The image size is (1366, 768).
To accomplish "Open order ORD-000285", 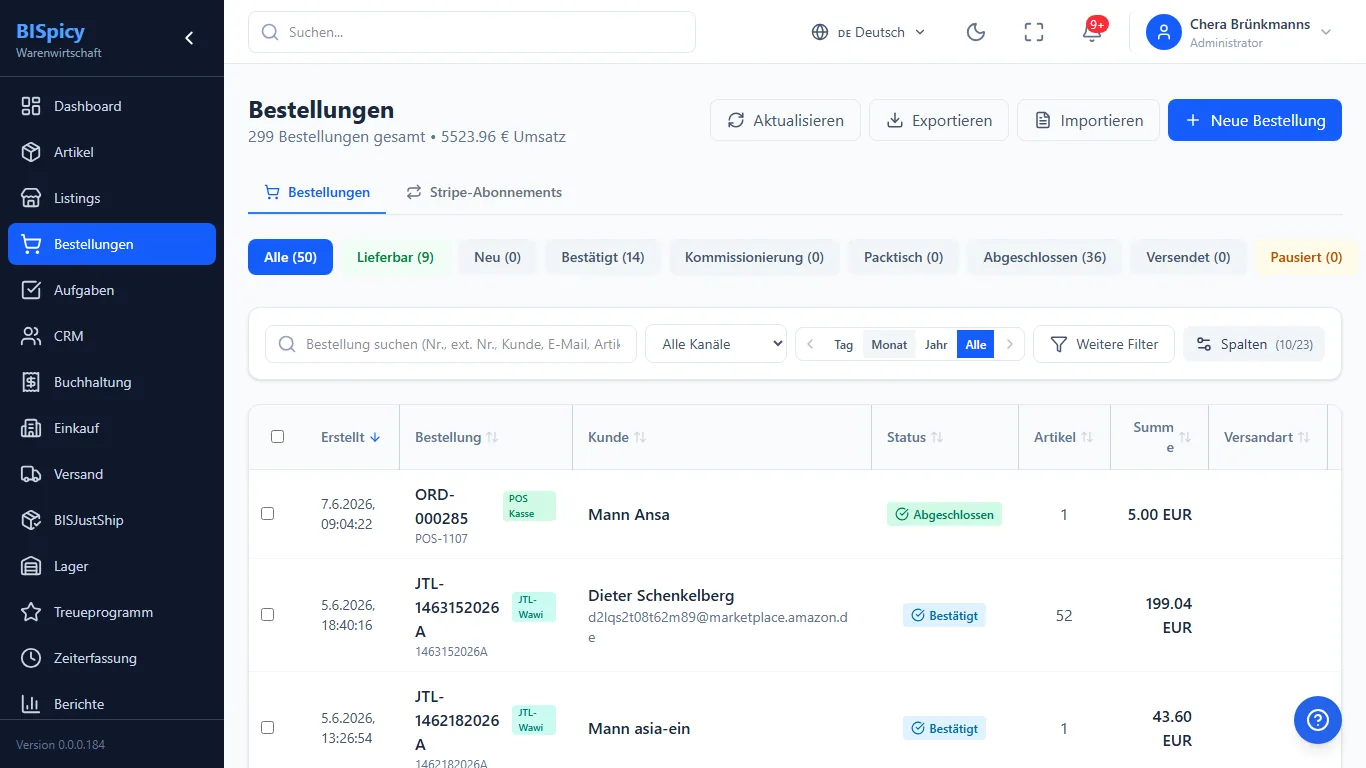I will (441, 506).
